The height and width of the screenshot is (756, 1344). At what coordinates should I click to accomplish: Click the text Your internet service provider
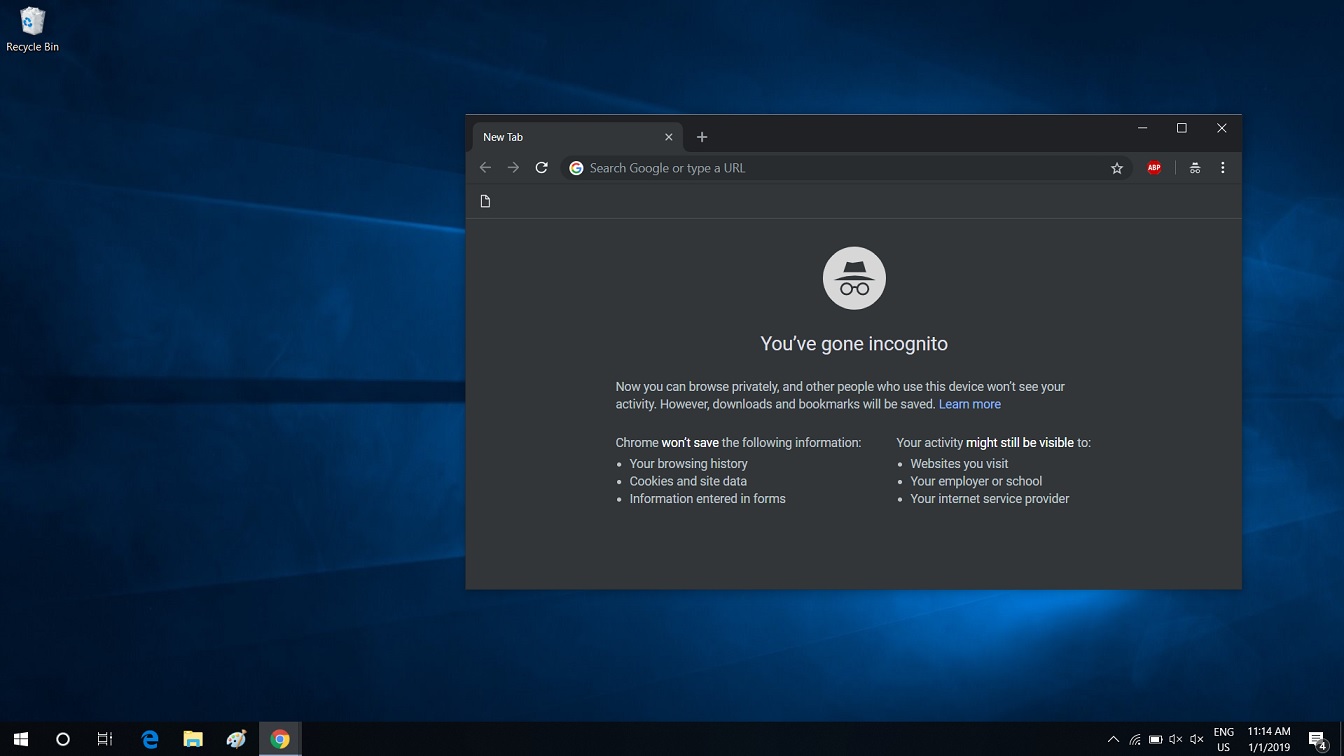(989, 499)
